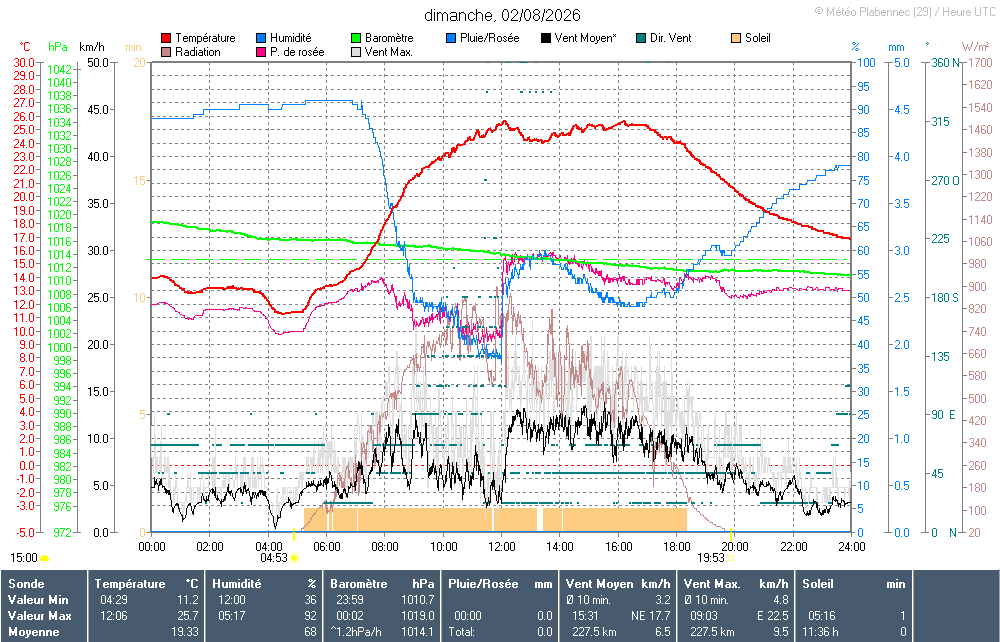Click the green hPa axis unit label
The width and height of the screenshot is (1000, 642).
[58, 47]
